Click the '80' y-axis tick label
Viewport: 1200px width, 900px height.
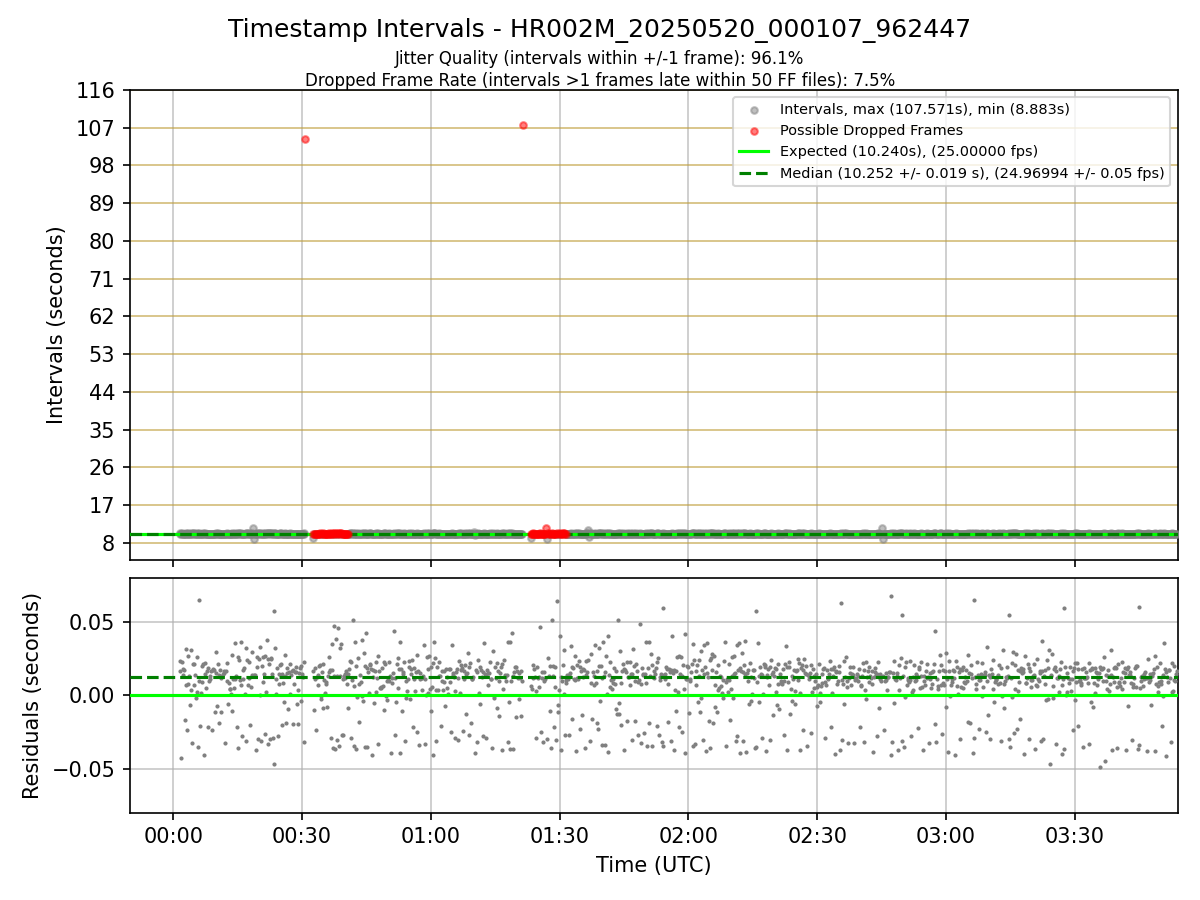[104, 241]
